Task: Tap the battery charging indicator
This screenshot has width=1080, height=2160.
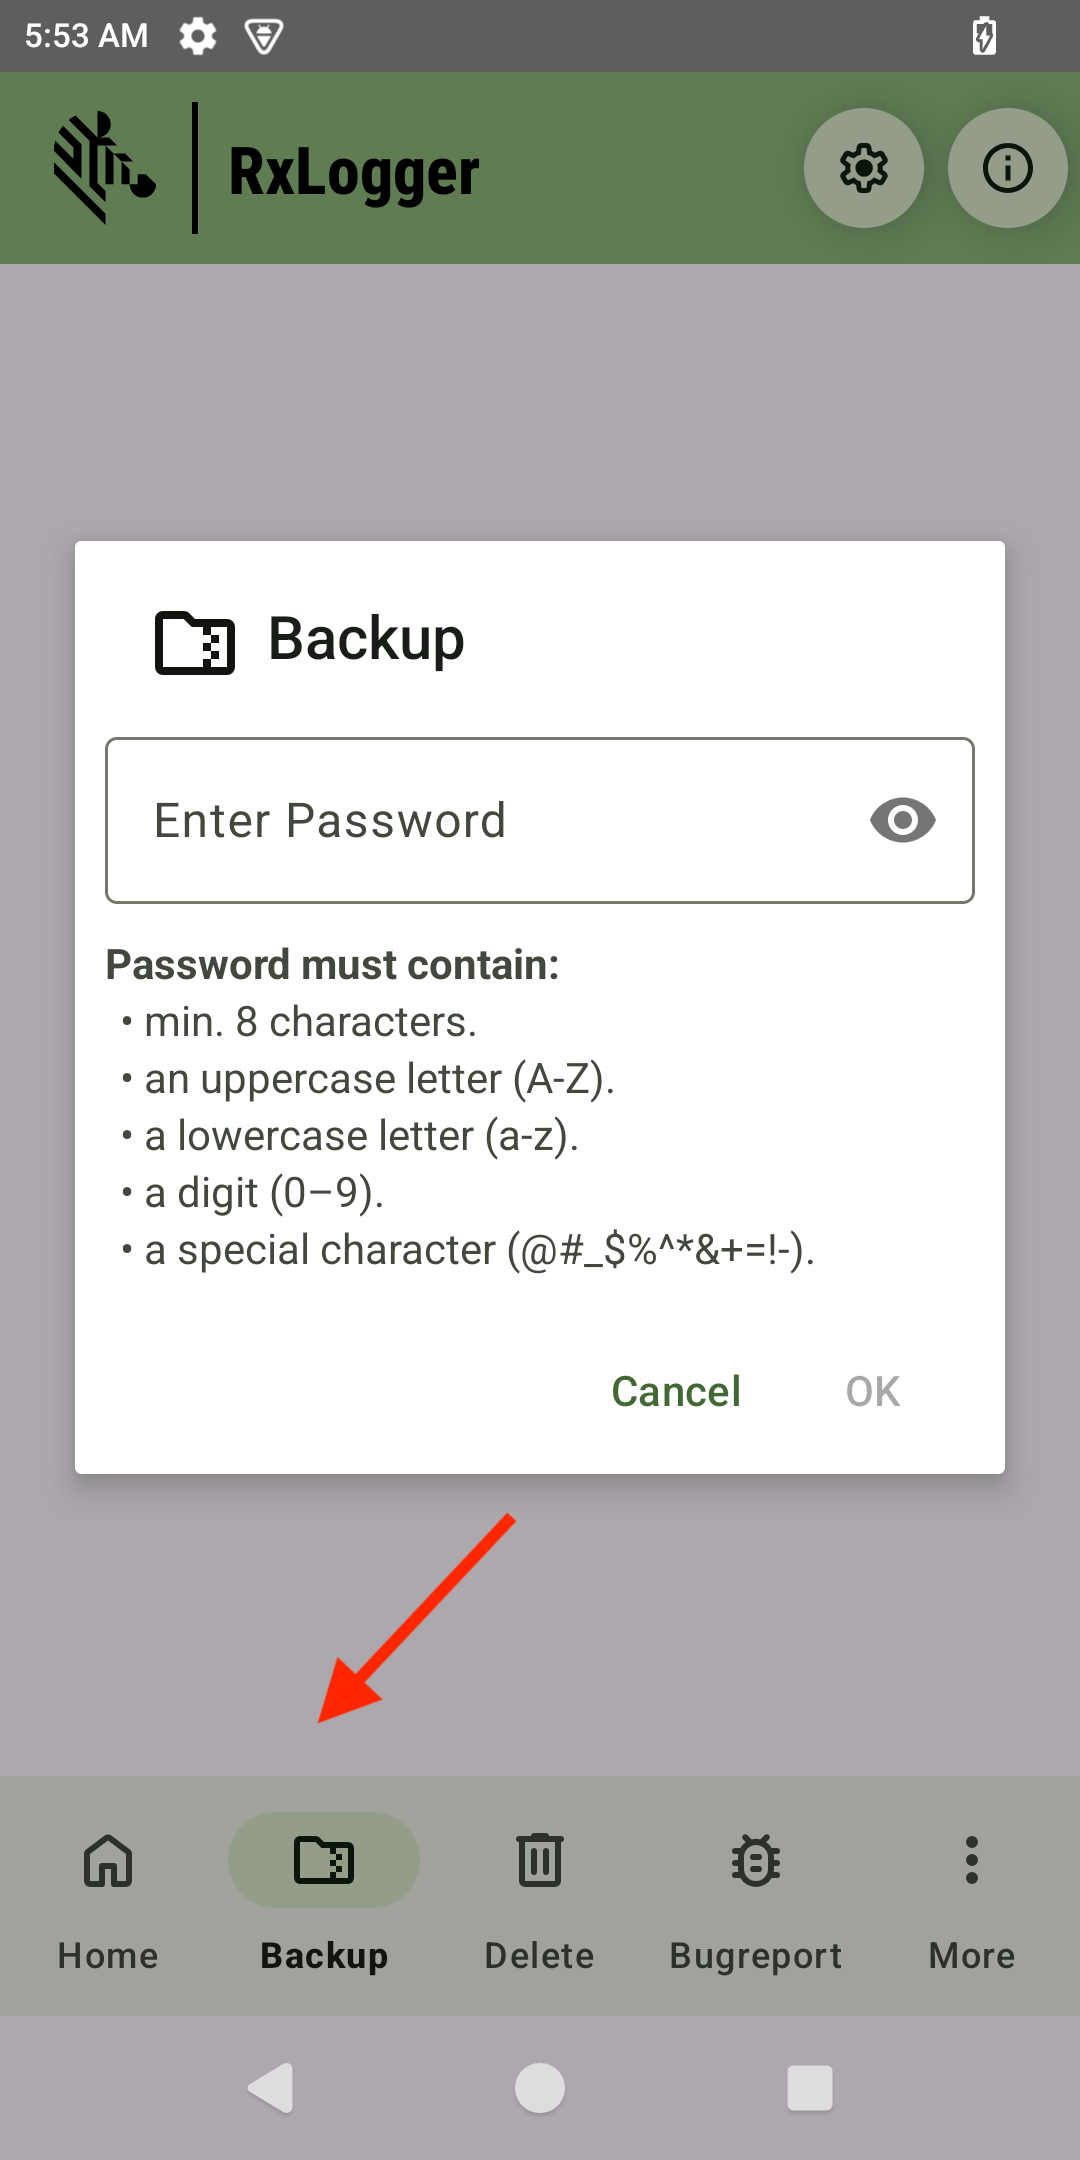Action: click(984, 36)
